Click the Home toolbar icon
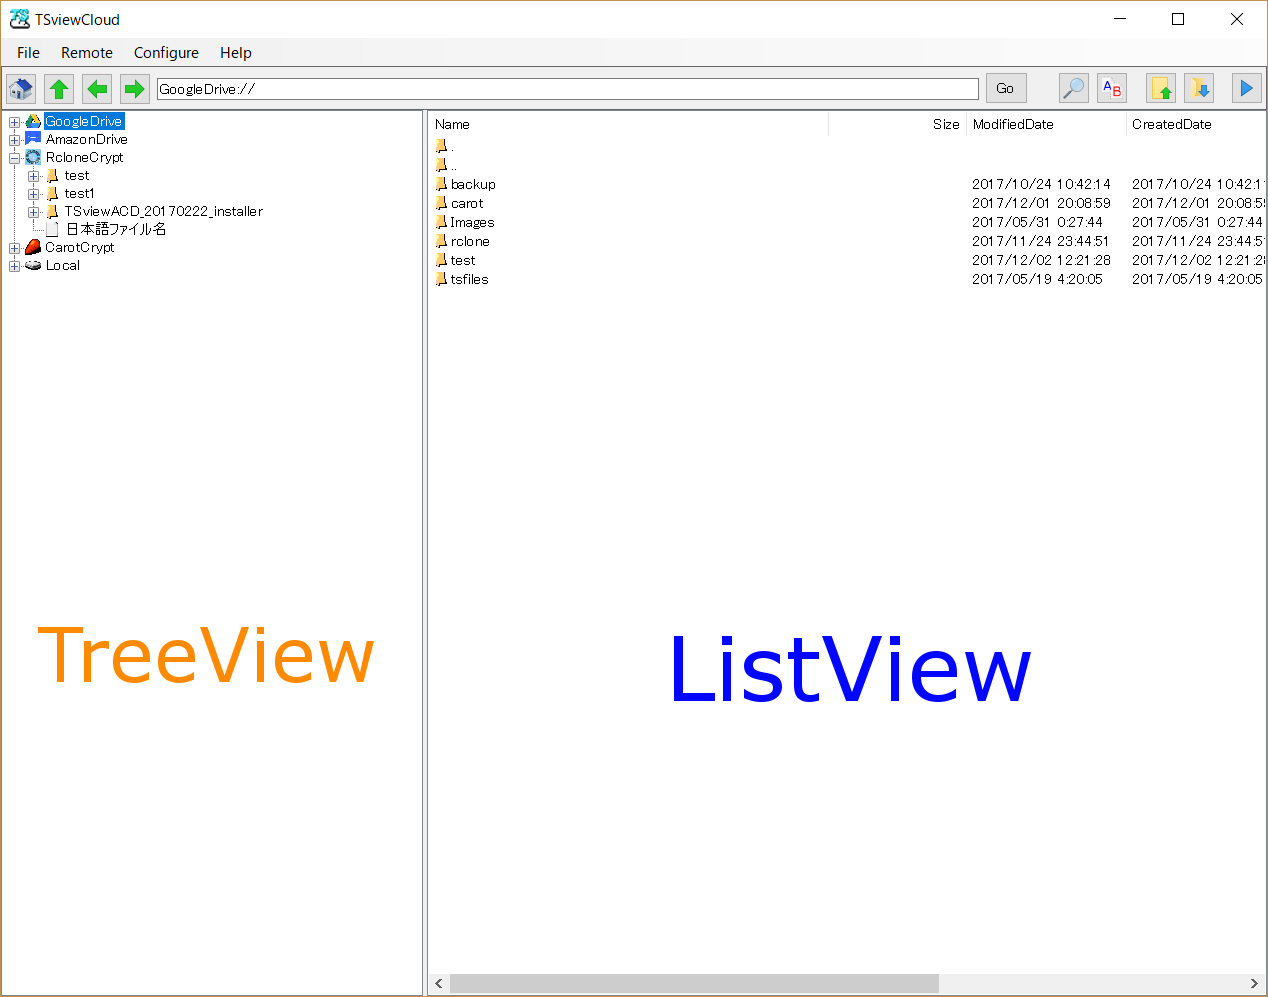 pyautogui.click(x=21, y=89)
